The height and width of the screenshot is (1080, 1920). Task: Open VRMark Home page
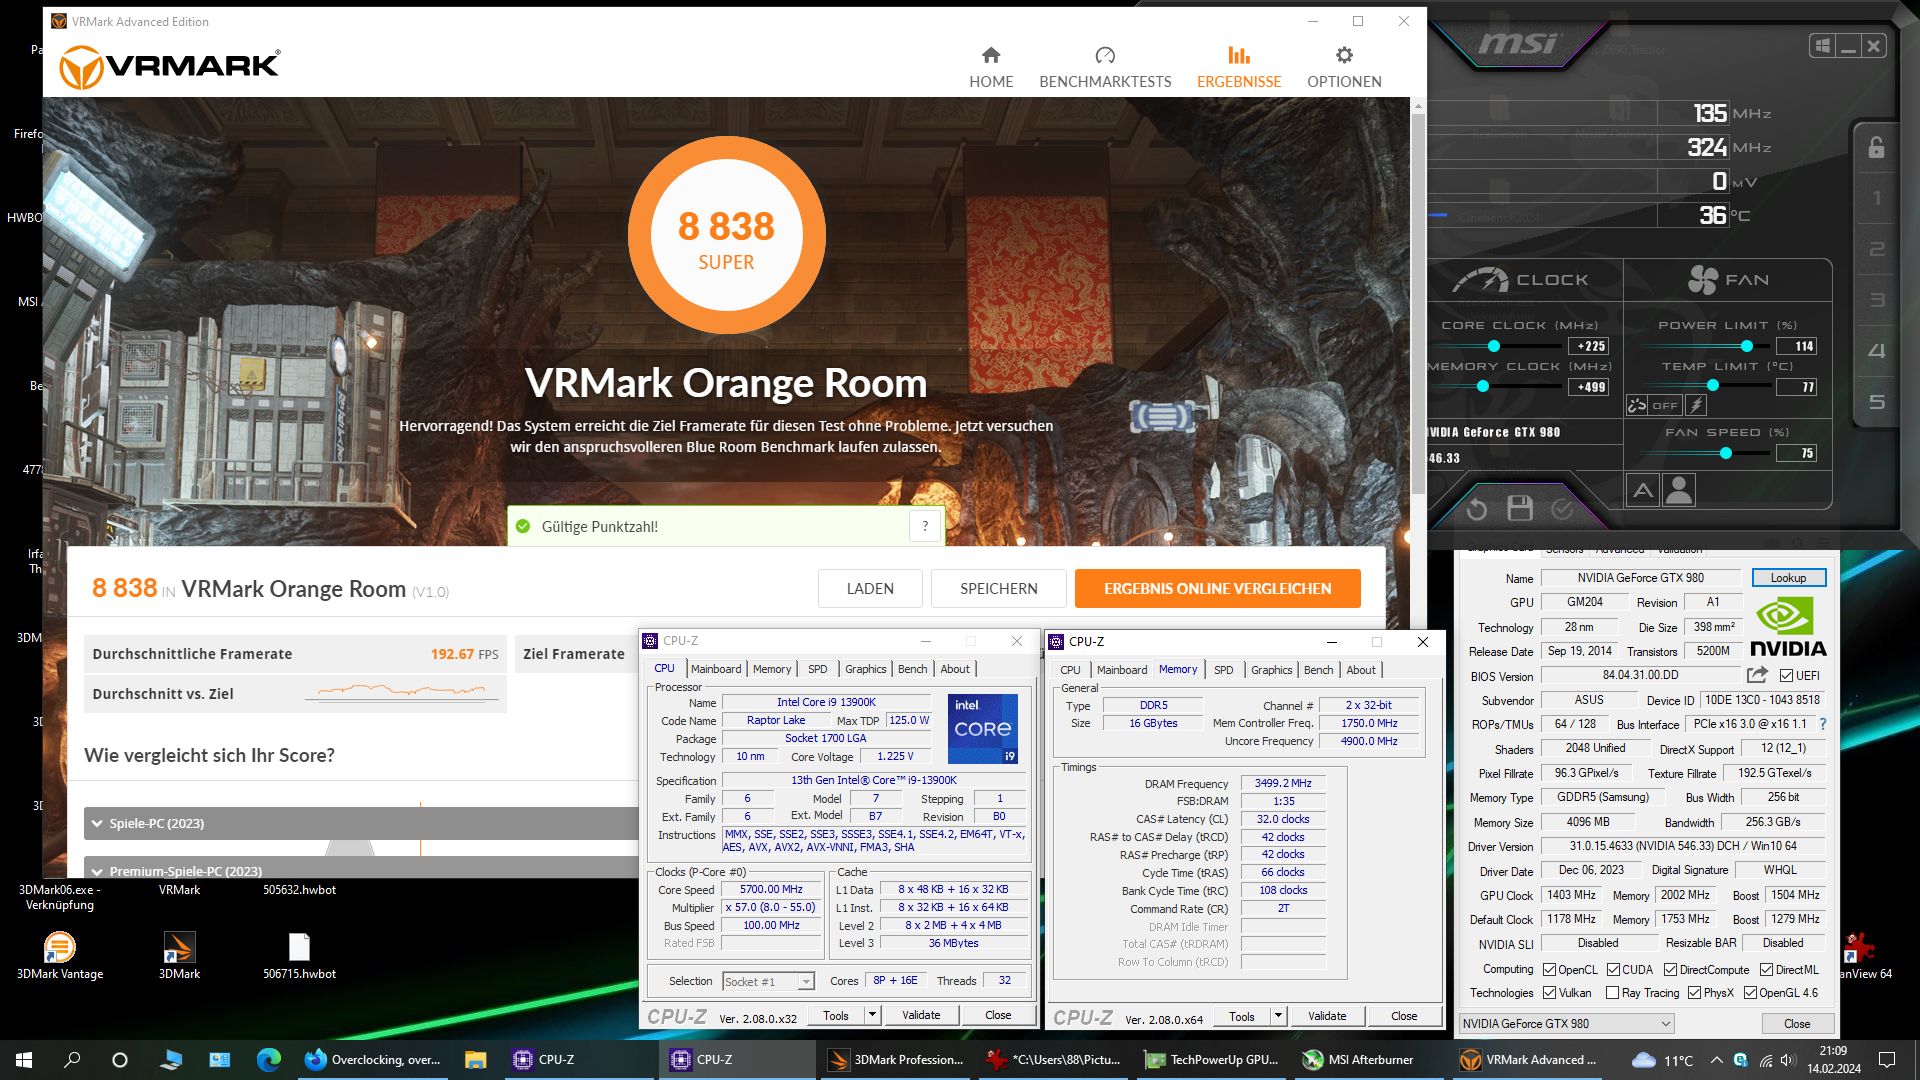pos(990,67)
